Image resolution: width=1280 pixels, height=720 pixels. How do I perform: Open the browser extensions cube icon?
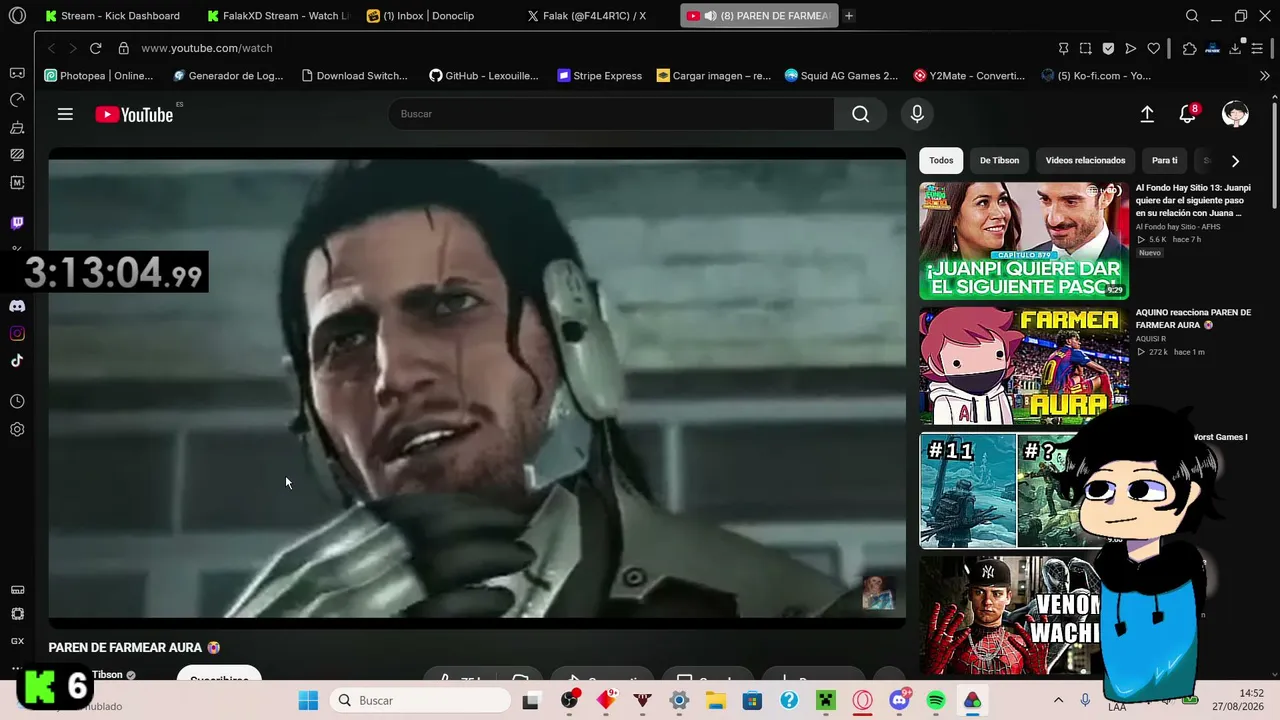click(1189, 48)
